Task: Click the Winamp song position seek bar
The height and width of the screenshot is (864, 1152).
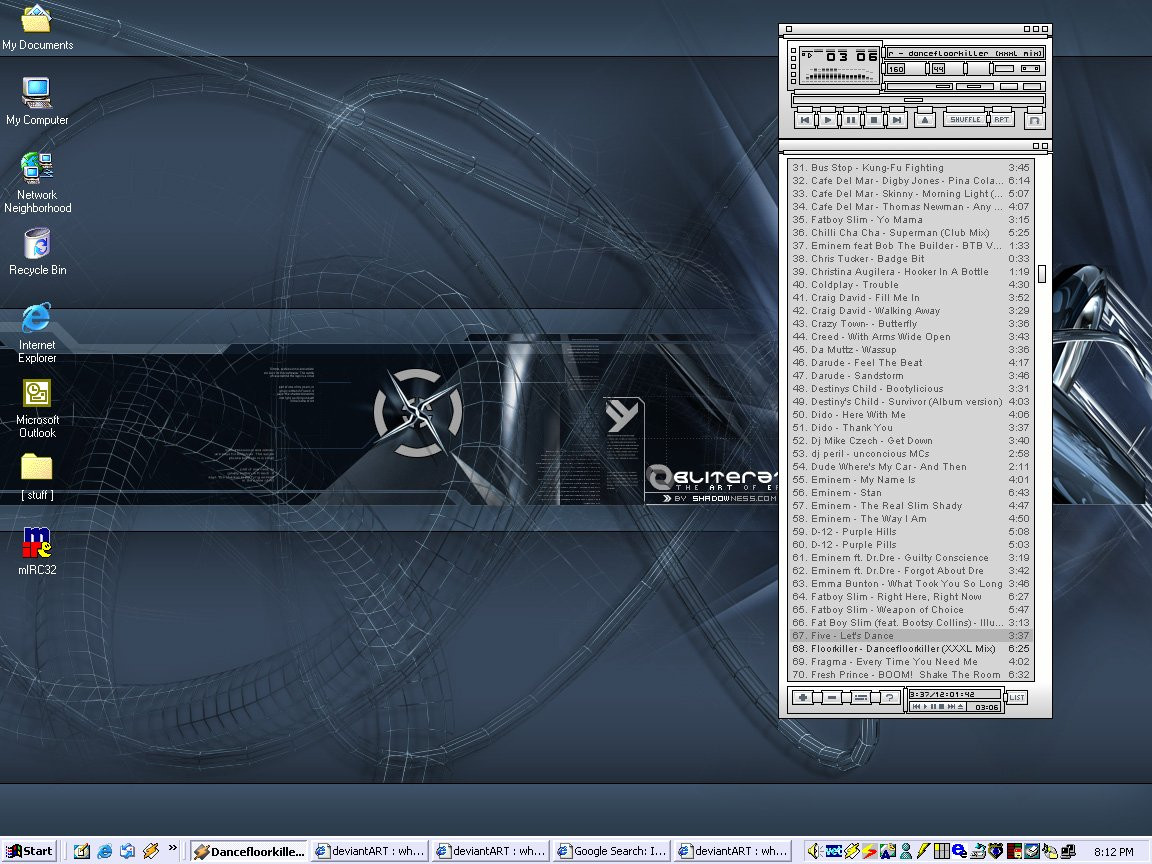Action: [918, 100]
